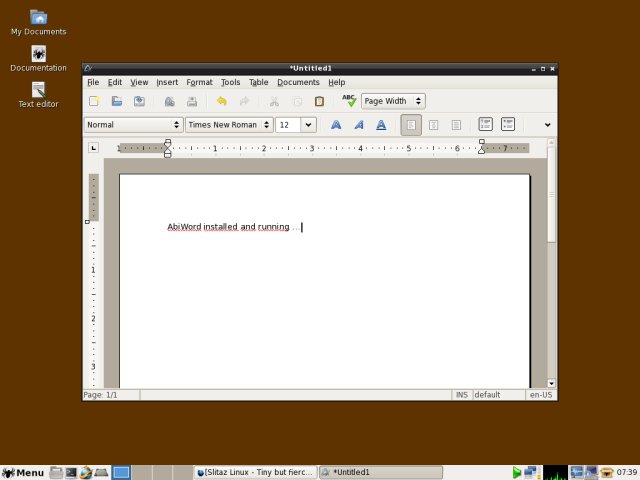Viewport: 640px width, 480px height.
Task: Open the View menu
Action: pos(139,82)
